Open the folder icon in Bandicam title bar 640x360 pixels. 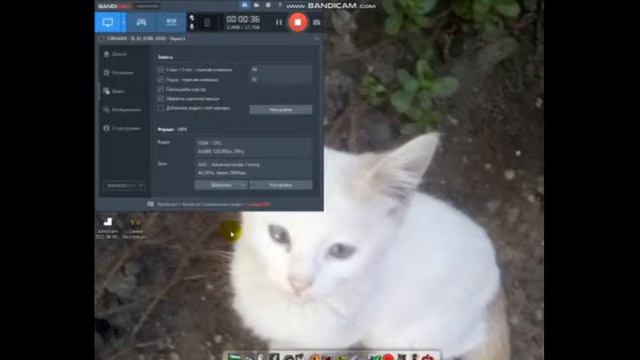coord(256,5)
